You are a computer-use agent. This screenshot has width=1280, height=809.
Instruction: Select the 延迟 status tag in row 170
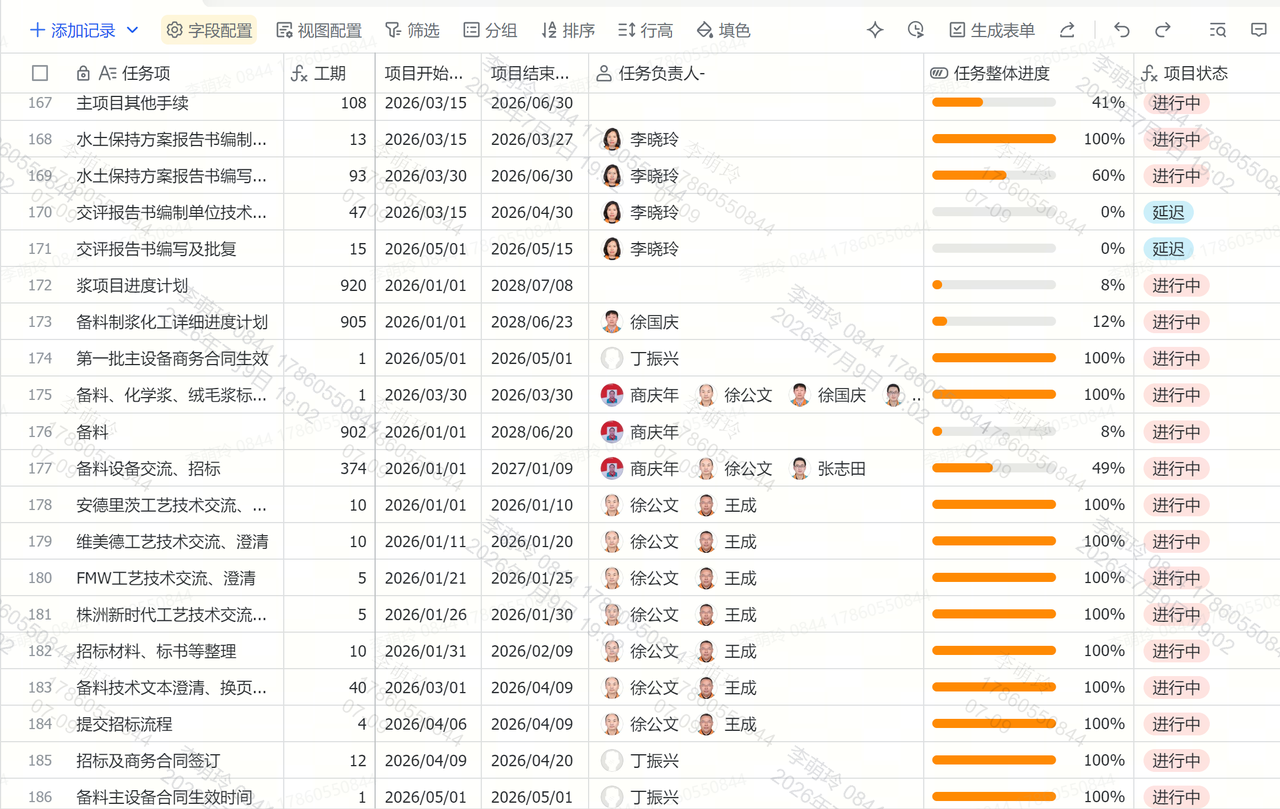[x=1168, y=212]
